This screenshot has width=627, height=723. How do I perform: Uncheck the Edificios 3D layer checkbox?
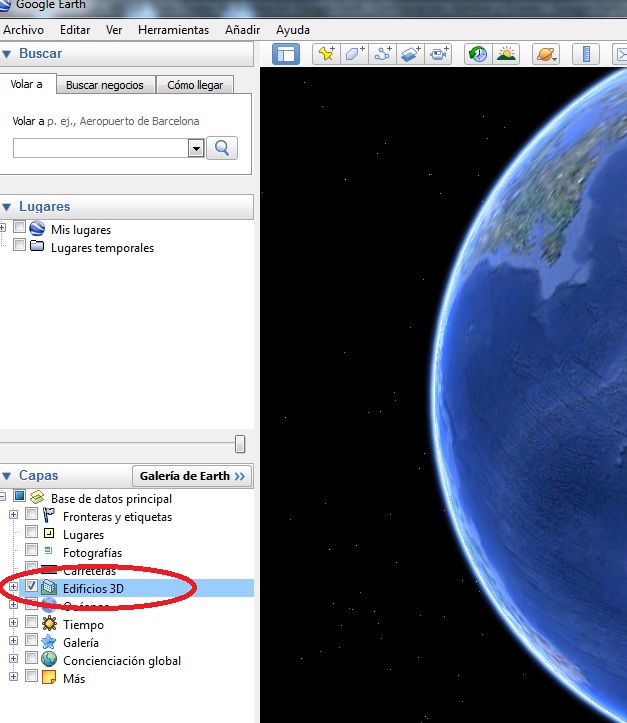click(x=32, y=587)
